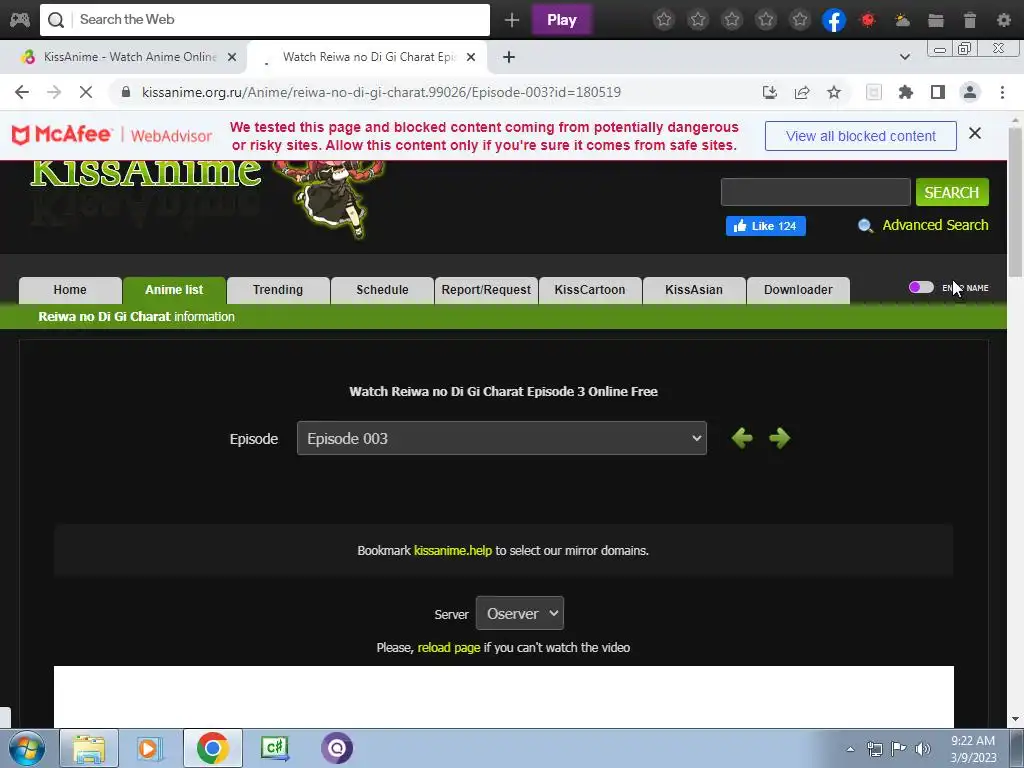Click the page vertical scrollbar thumb

pyautogui.click(x=1016, y=202)
